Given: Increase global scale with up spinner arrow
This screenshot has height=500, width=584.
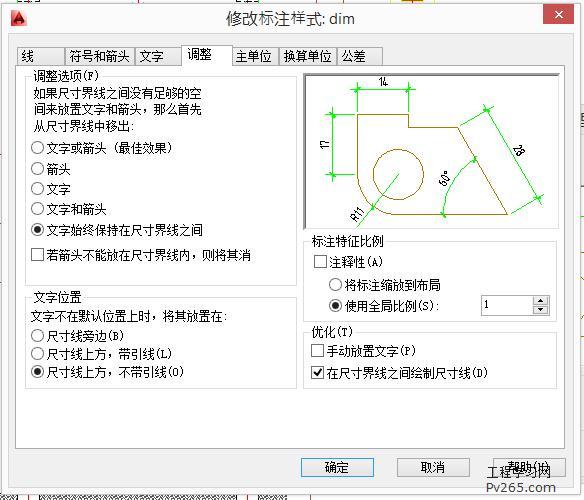Looking at the screenshot, I should (x=540, y=301).
